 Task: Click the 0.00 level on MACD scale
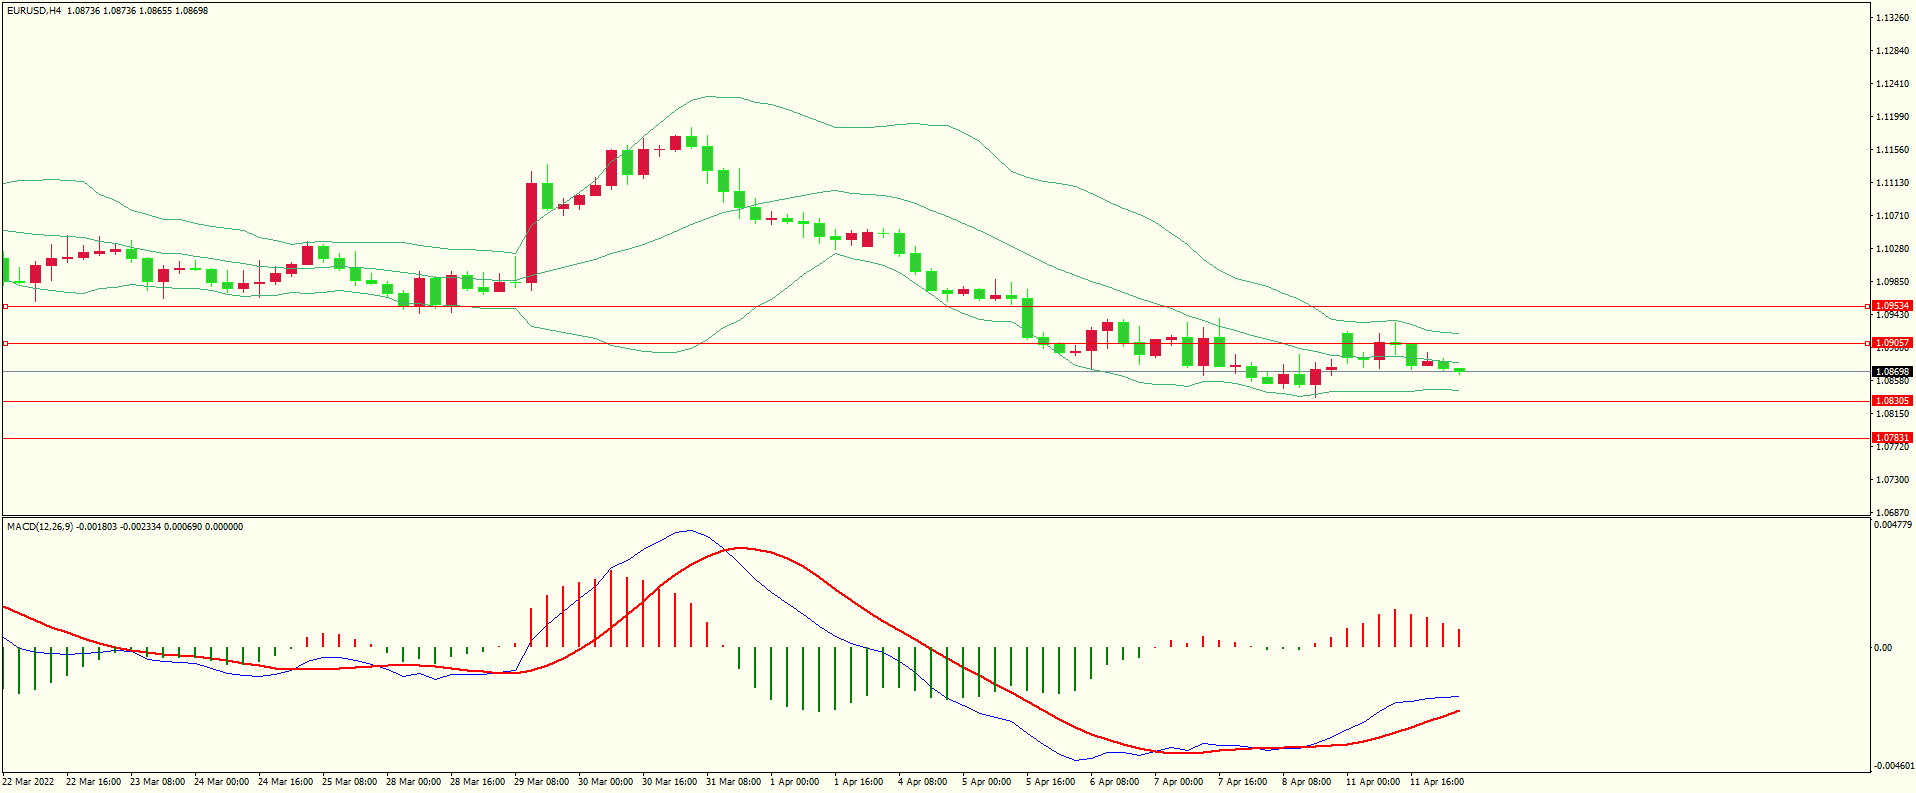(1883, 648)
